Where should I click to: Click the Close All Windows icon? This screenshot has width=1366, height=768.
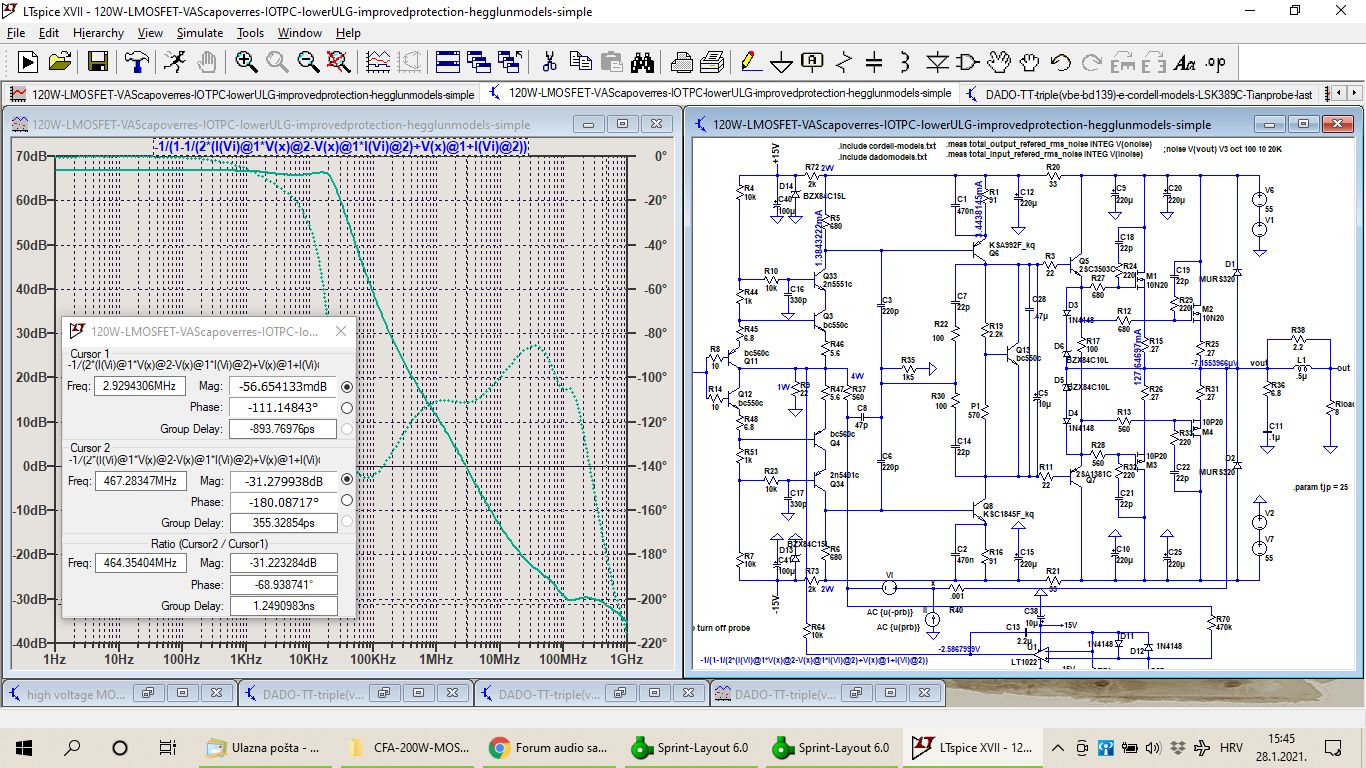pos(510,62)
